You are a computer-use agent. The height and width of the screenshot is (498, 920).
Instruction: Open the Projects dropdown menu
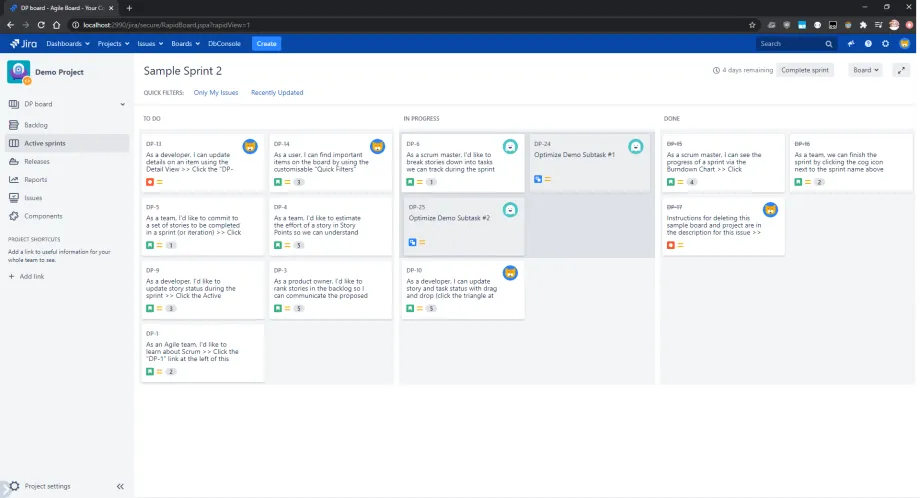(x=113, y=44)
